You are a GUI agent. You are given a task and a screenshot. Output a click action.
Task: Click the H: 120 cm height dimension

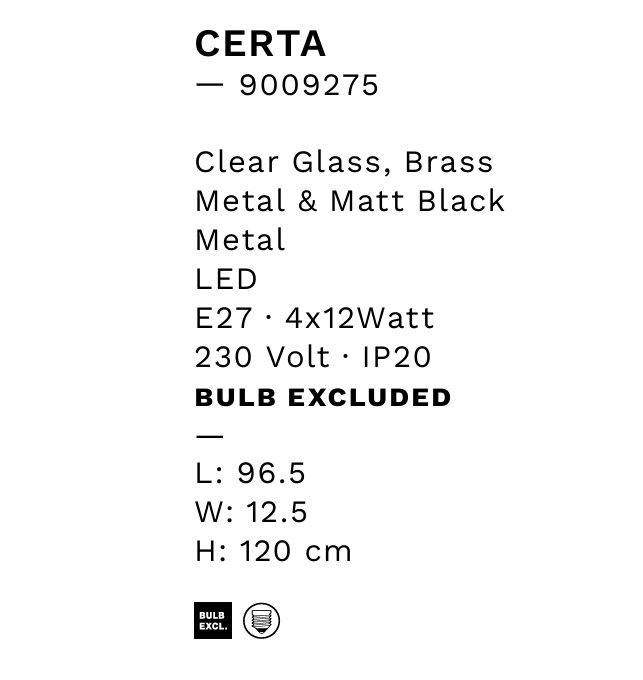click(274, 551)
